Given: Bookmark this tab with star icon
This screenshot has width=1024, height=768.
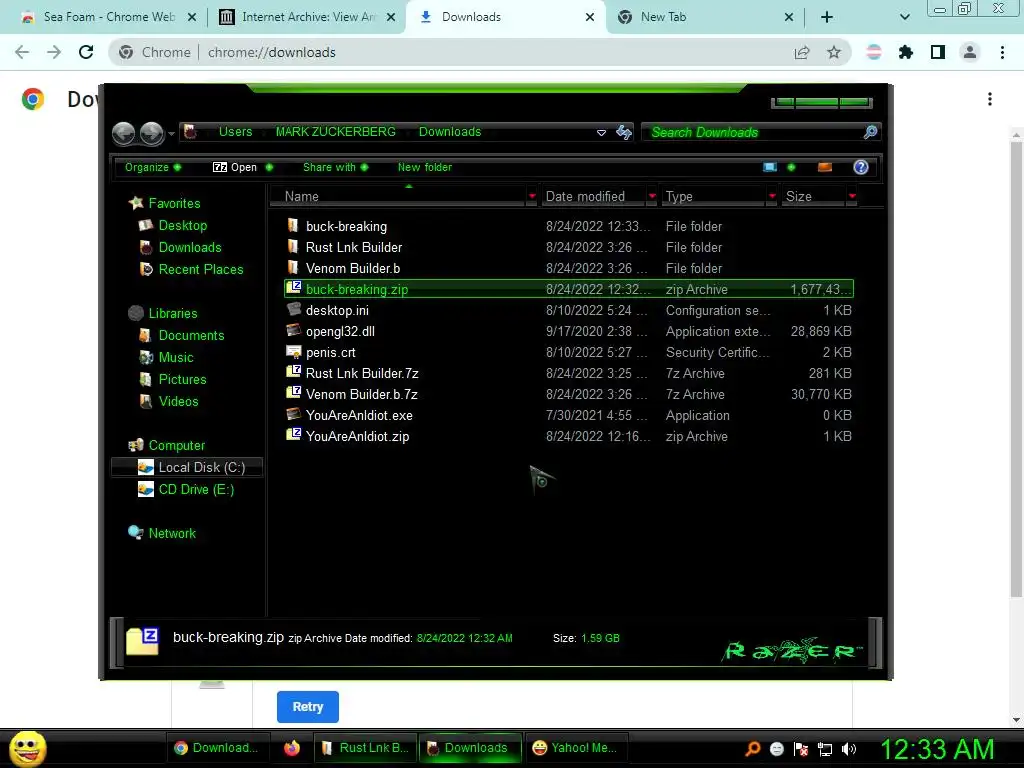Looking at the screenshot, I should (x=834, y=52).
